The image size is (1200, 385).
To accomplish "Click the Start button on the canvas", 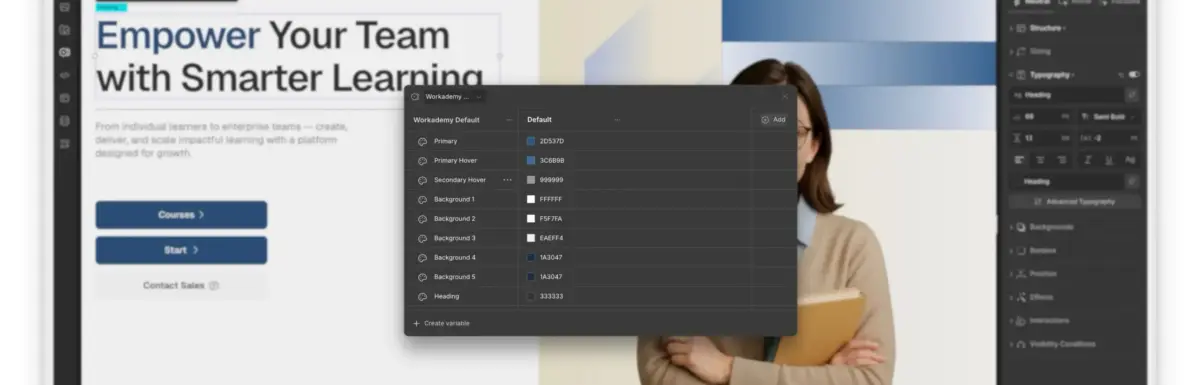I will click(181, 250).
